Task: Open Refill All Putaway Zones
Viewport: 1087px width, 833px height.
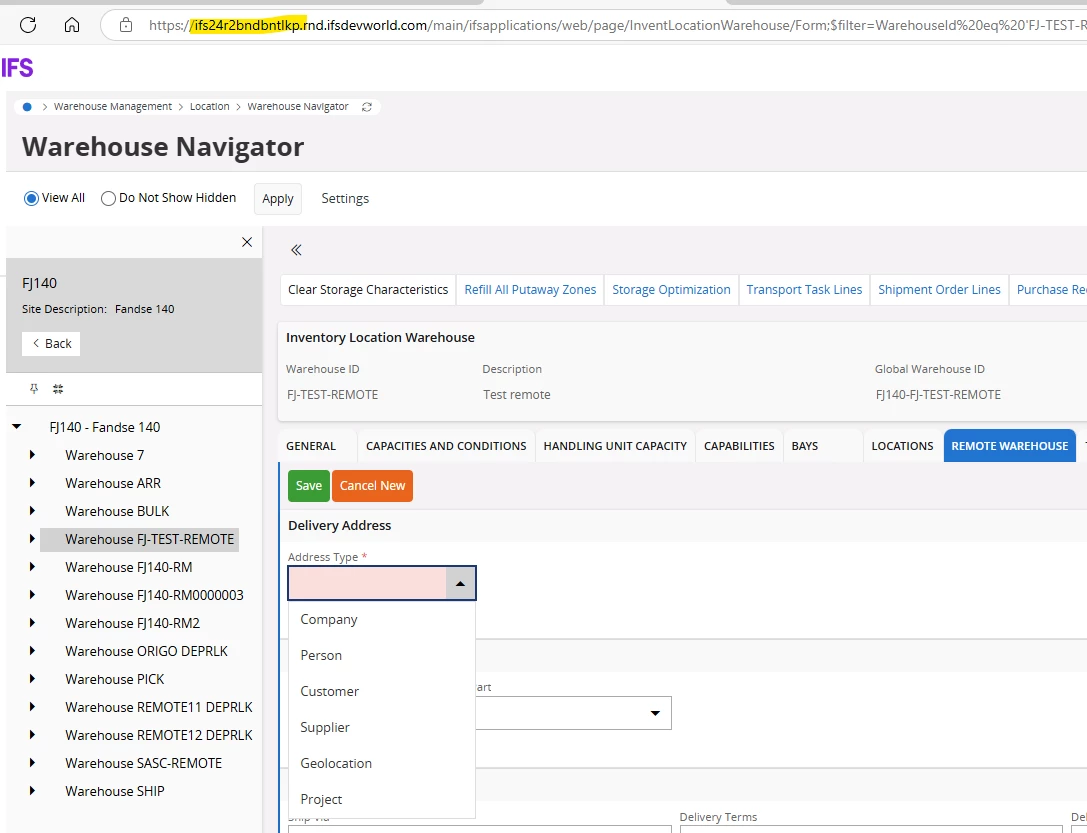Action: (x=530, y=290)
